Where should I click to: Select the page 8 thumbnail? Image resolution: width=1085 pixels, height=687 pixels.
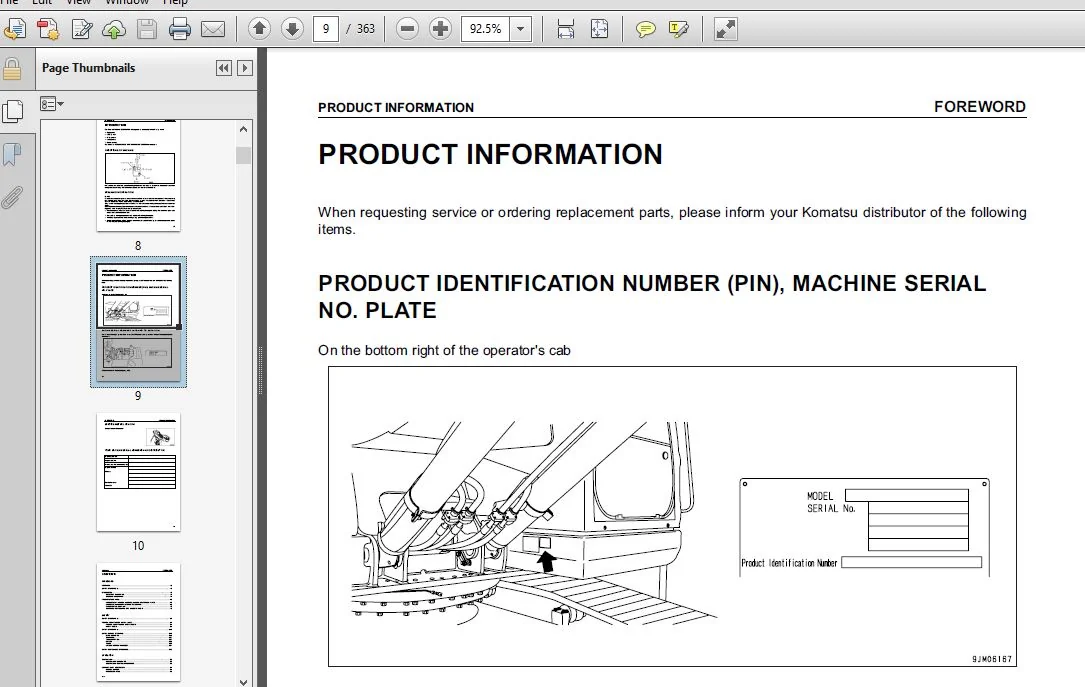pyautogui.click(x=138, y=175)
